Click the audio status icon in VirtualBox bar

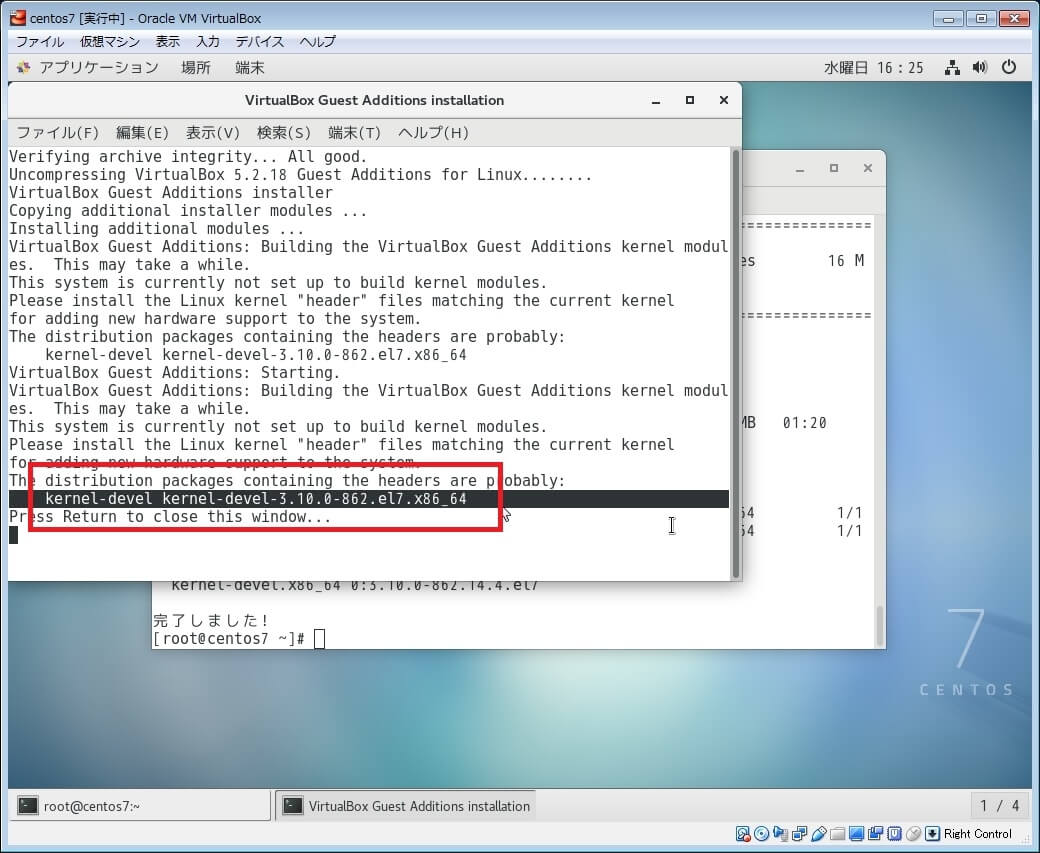(781, 834)
